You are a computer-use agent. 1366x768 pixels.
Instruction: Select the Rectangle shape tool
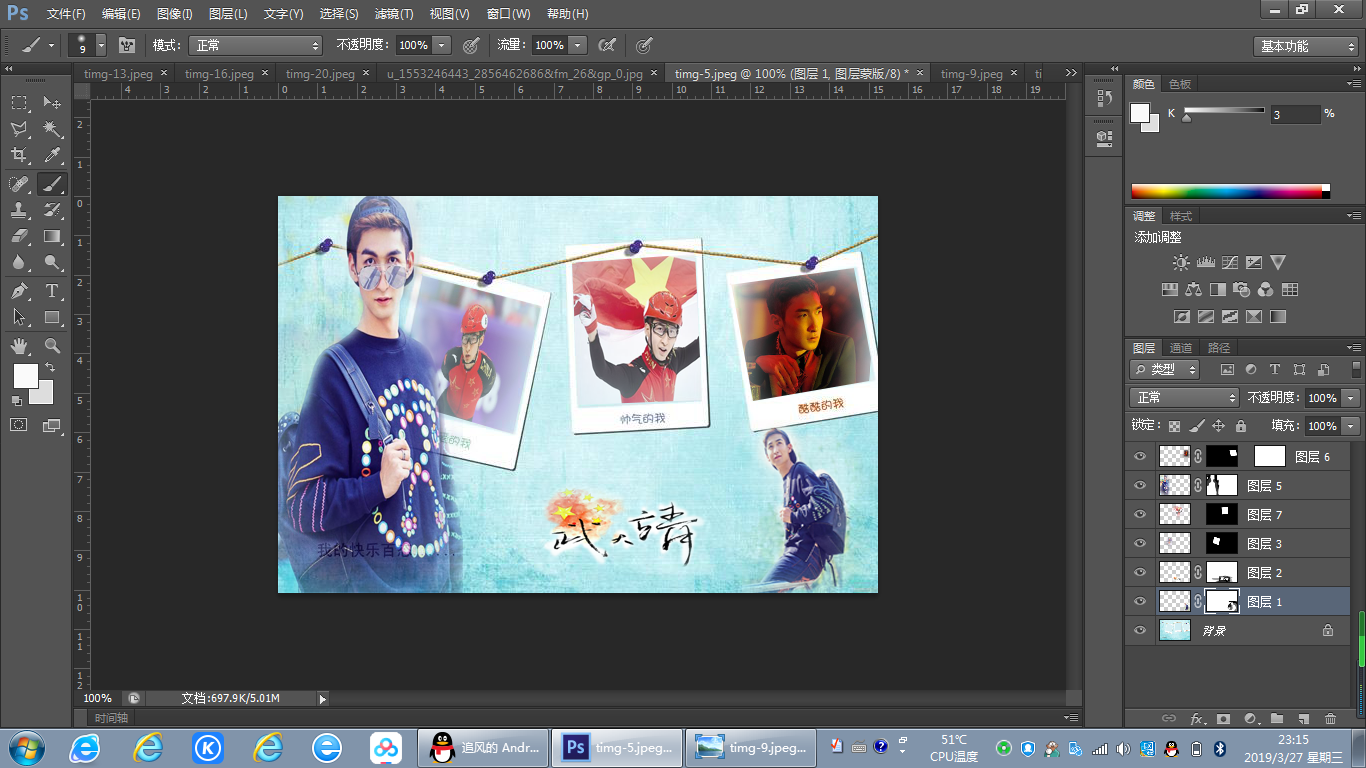click(52, 318)
